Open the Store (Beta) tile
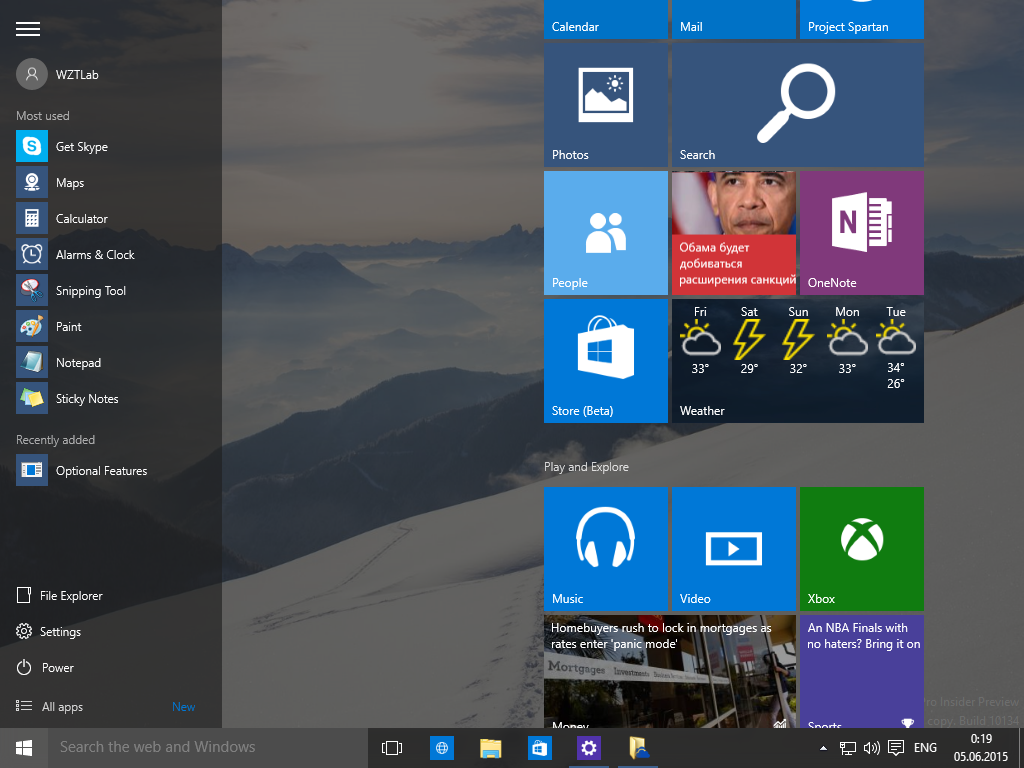Screen dimensions: 1024x768 coord(606,360)
